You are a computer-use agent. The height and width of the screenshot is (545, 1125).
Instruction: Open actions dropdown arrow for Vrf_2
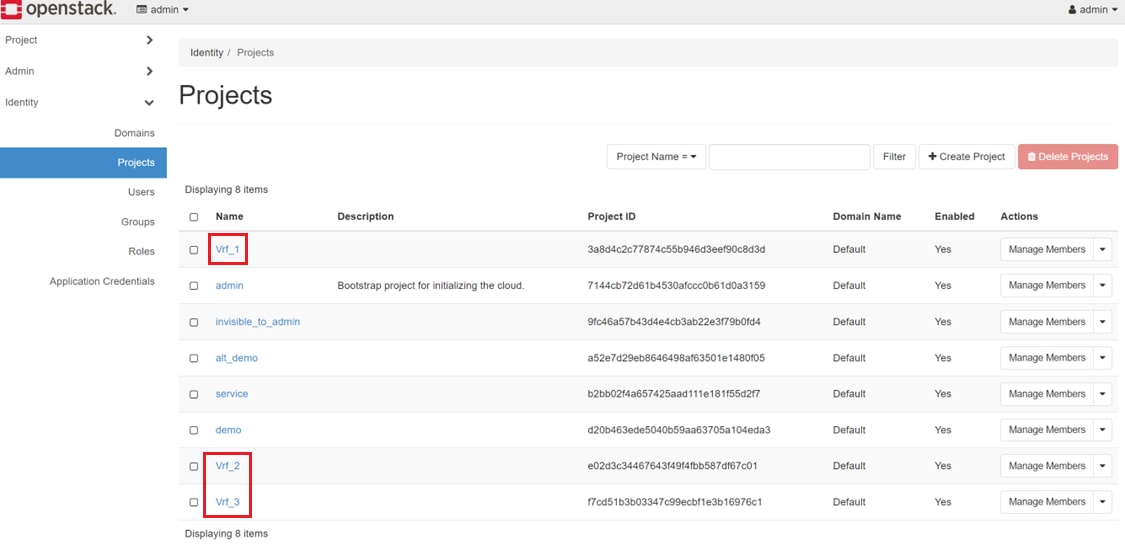[1103, 466]
